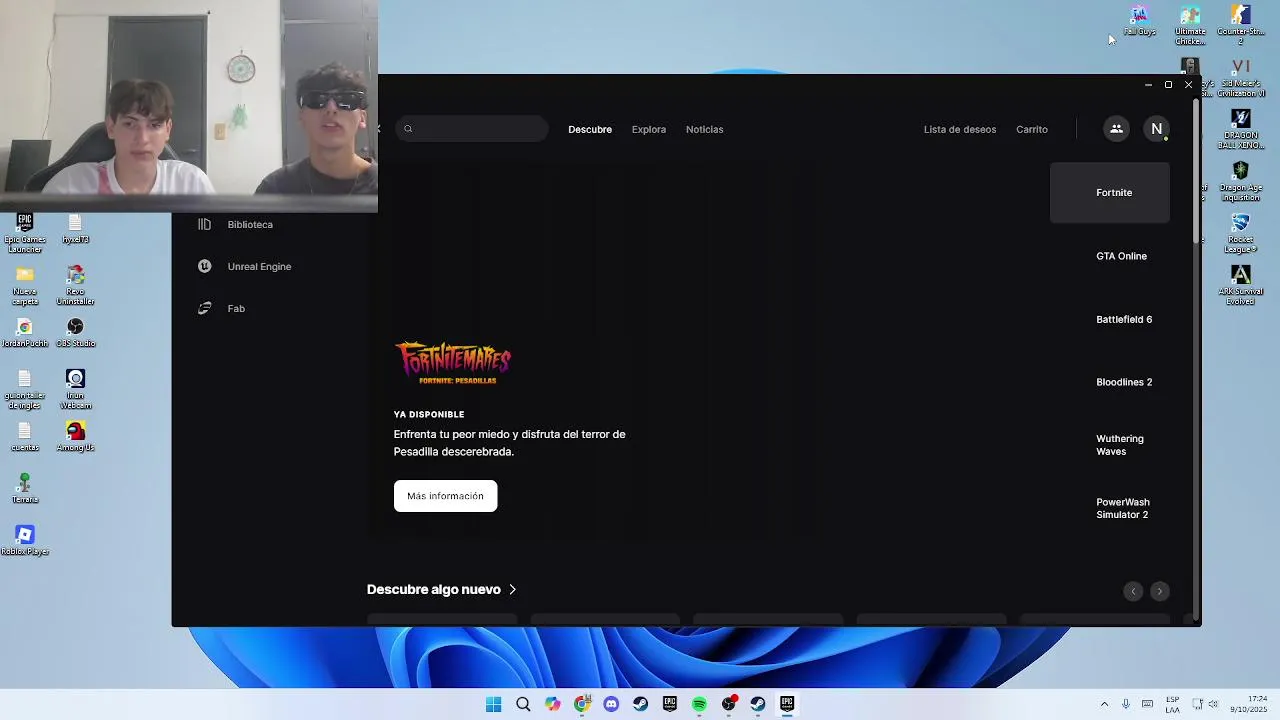The height and width of the screenshot is (720, 1280).
Task: Open Spotify from the taskbar
Action: pyautogui.click(x=699, y=704)
